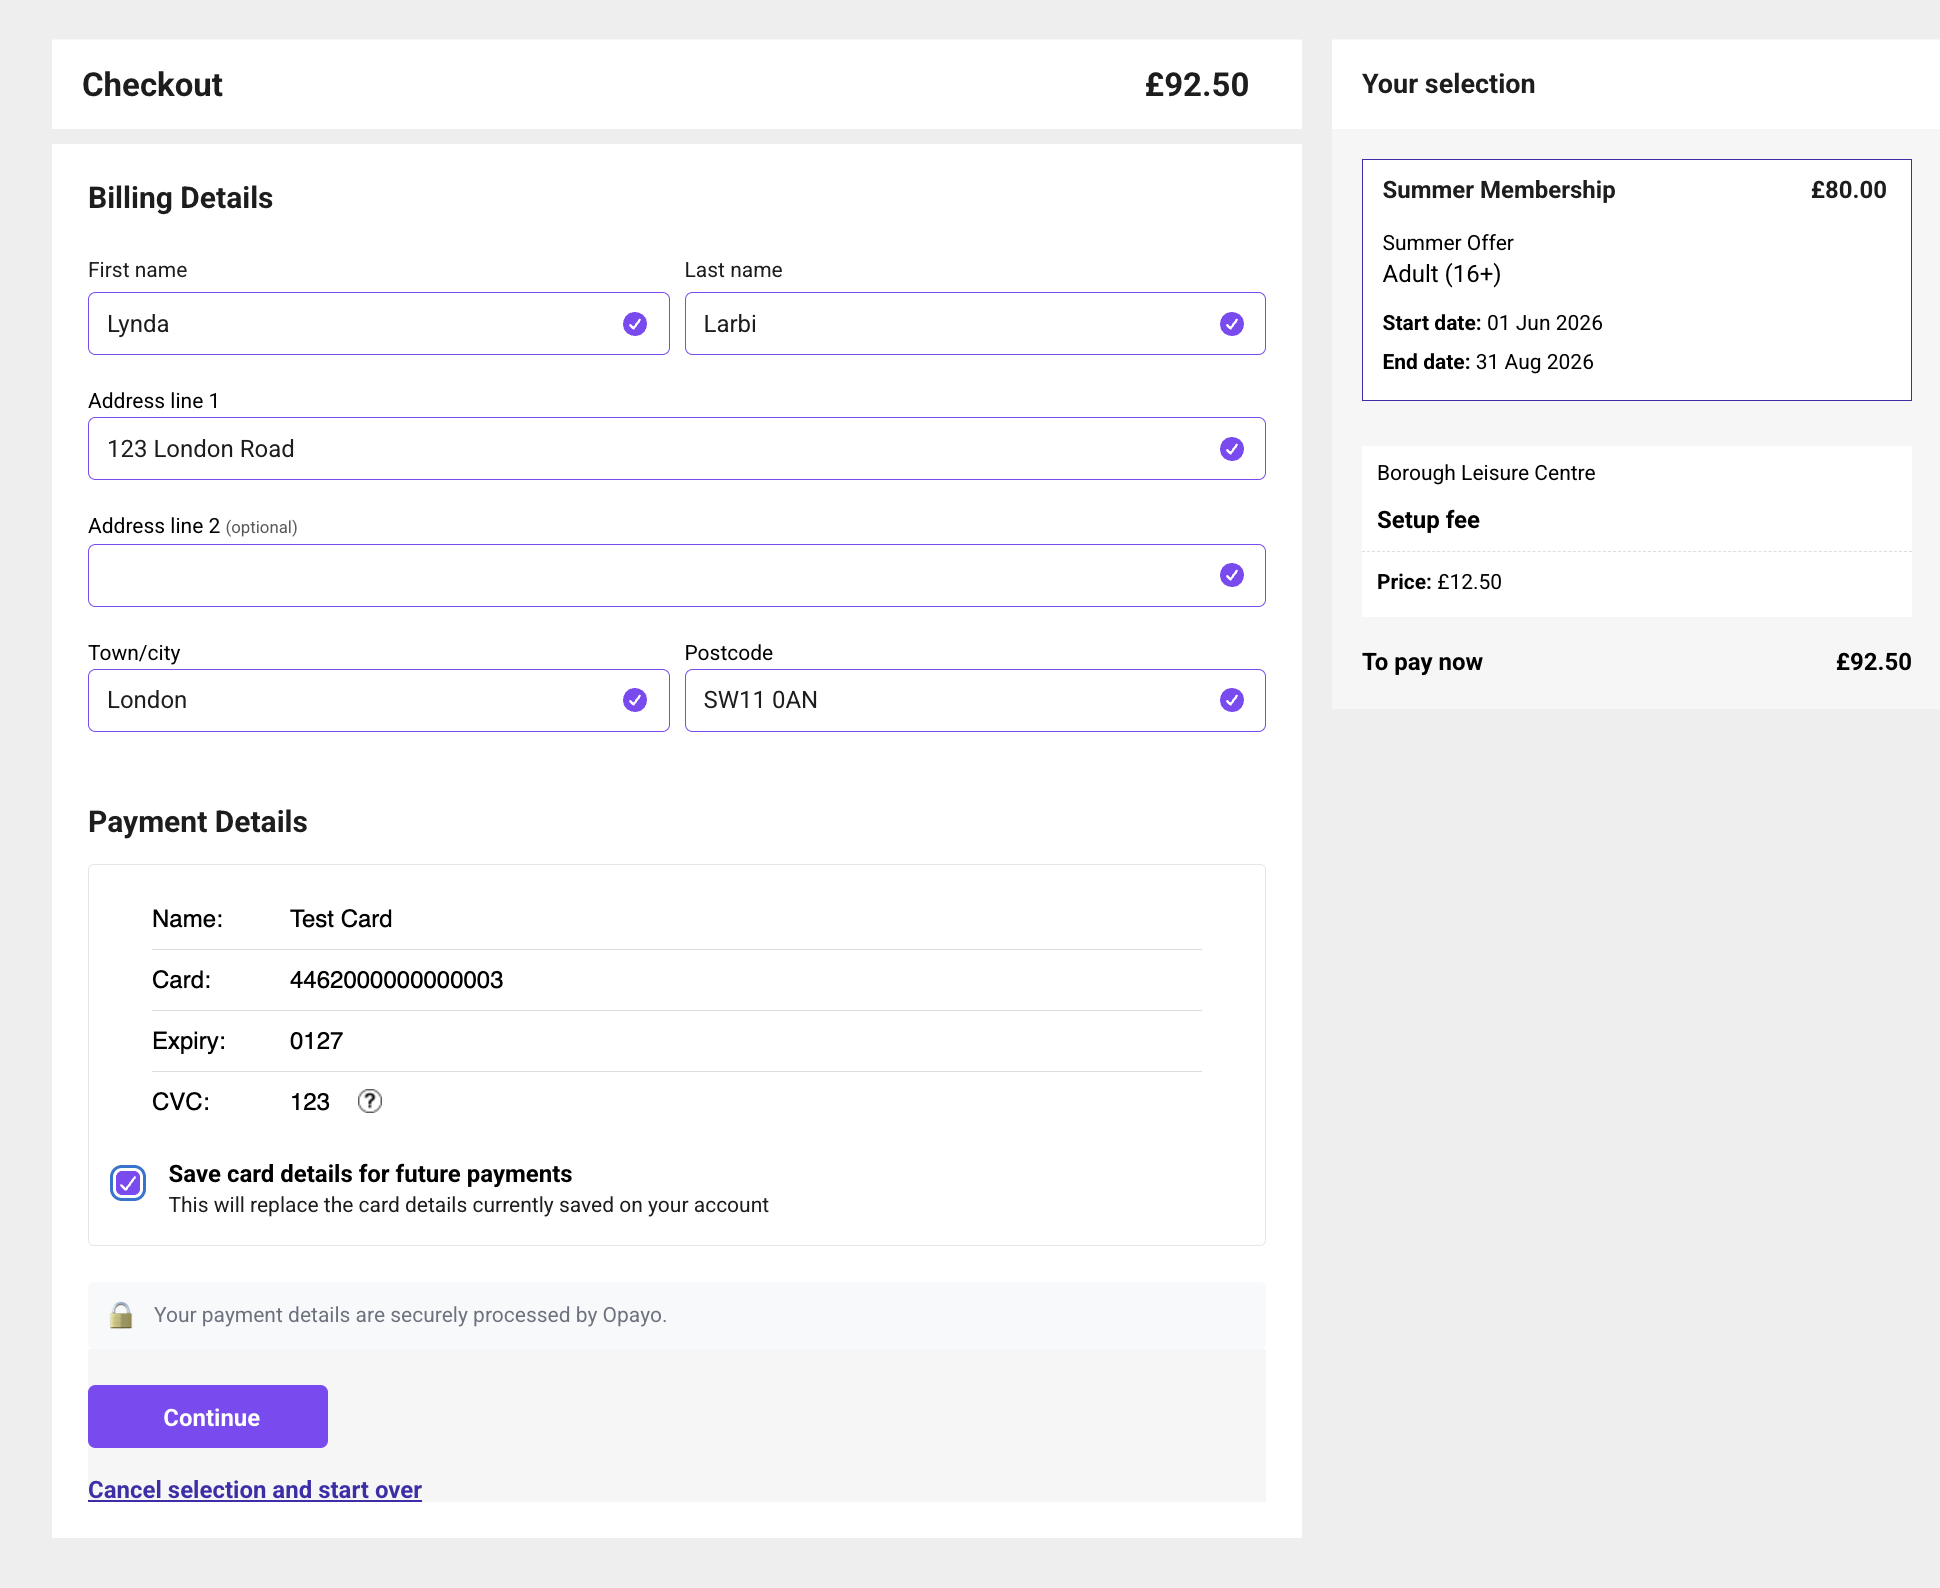
Task: Click the checkmark icon in Address line 2
Action: point(1232,575)
